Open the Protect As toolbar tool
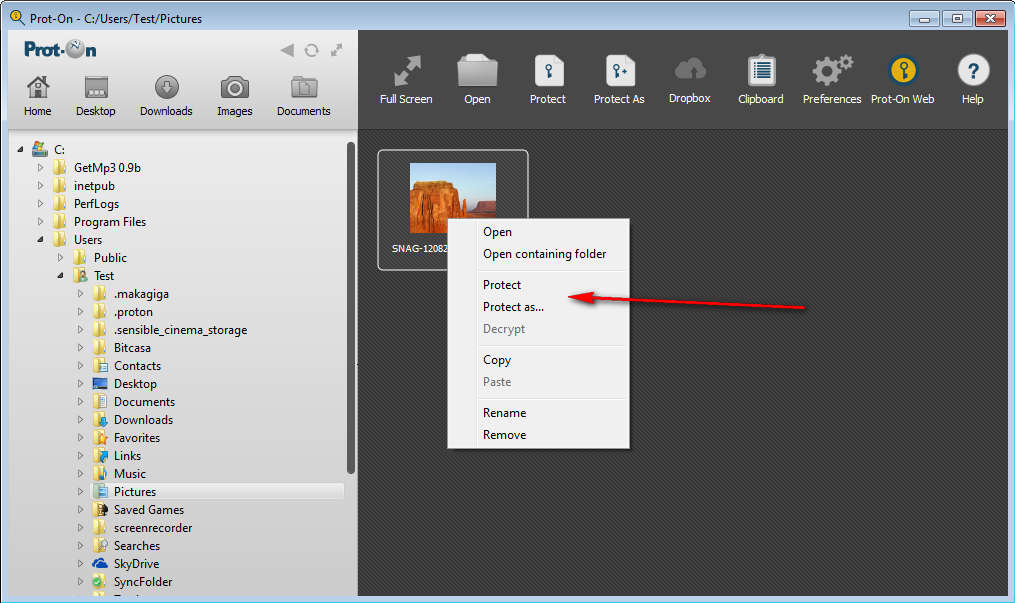The height and width of the screenshot is (603, 1015). (619, 73)
